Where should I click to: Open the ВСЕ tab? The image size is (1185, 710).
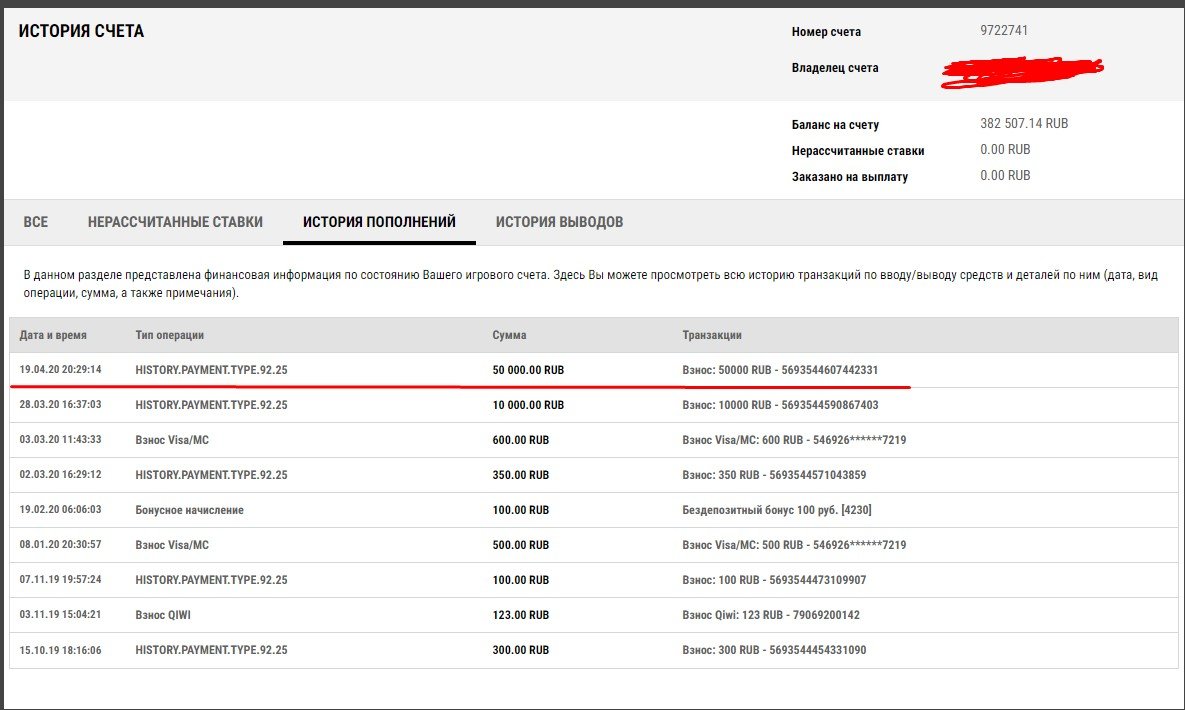point(36,222)
